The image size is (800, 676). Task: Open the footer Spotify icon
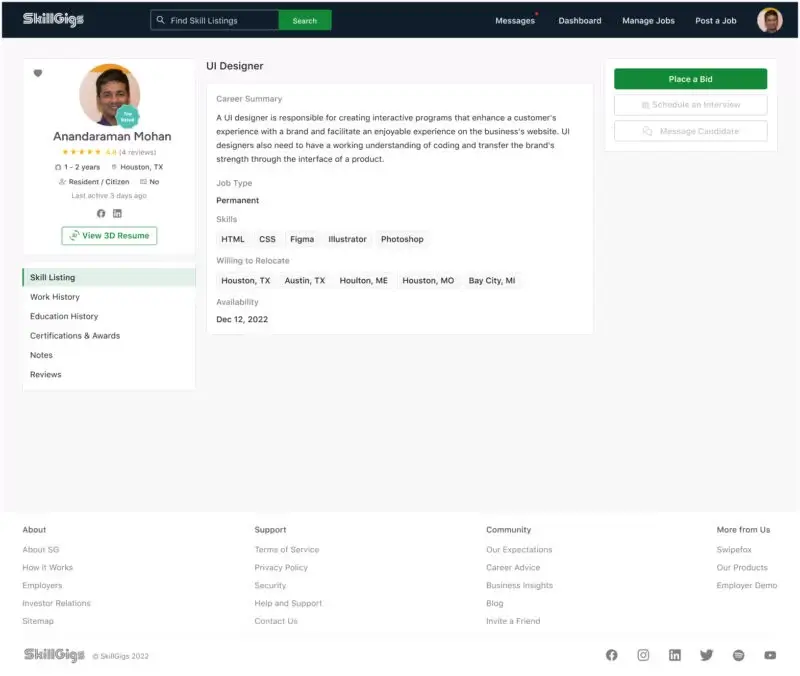pos(738,655)
